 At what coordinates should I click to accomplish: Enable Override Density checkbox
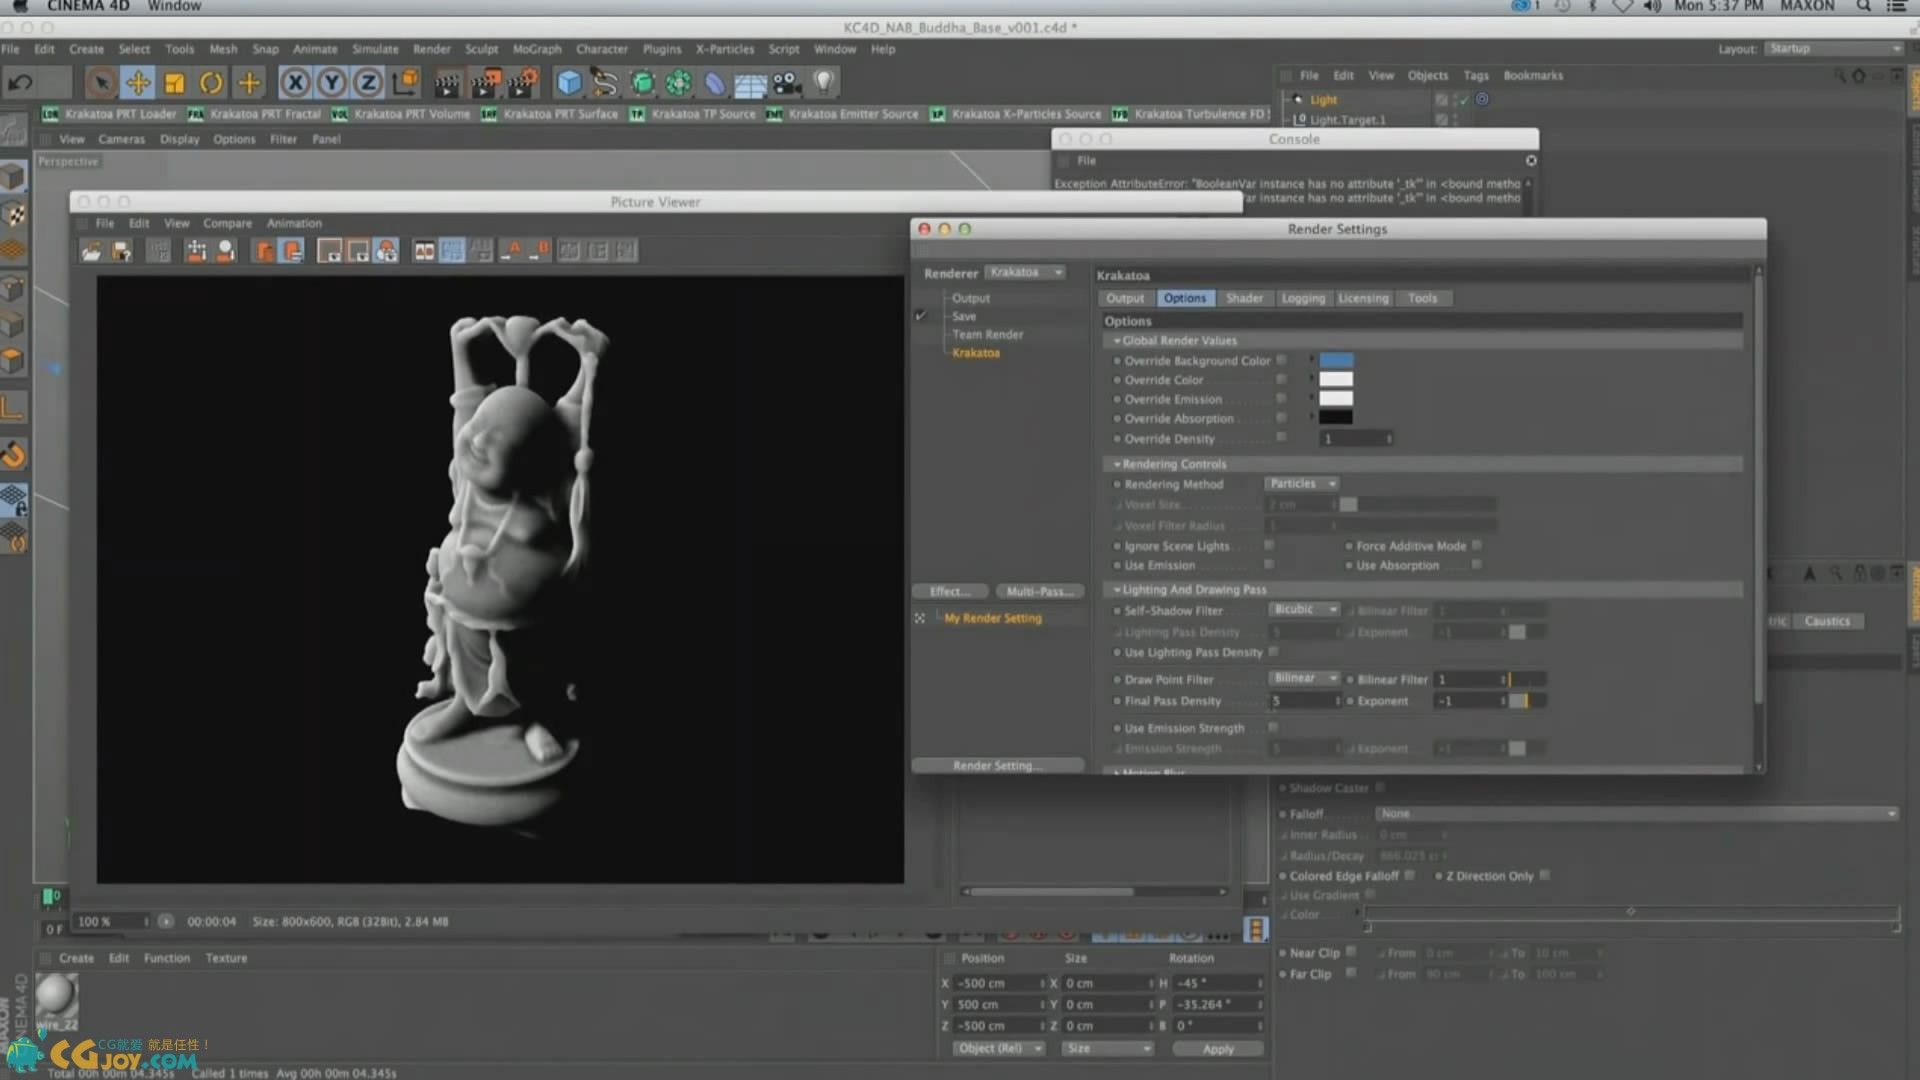tap(1281, 438)
